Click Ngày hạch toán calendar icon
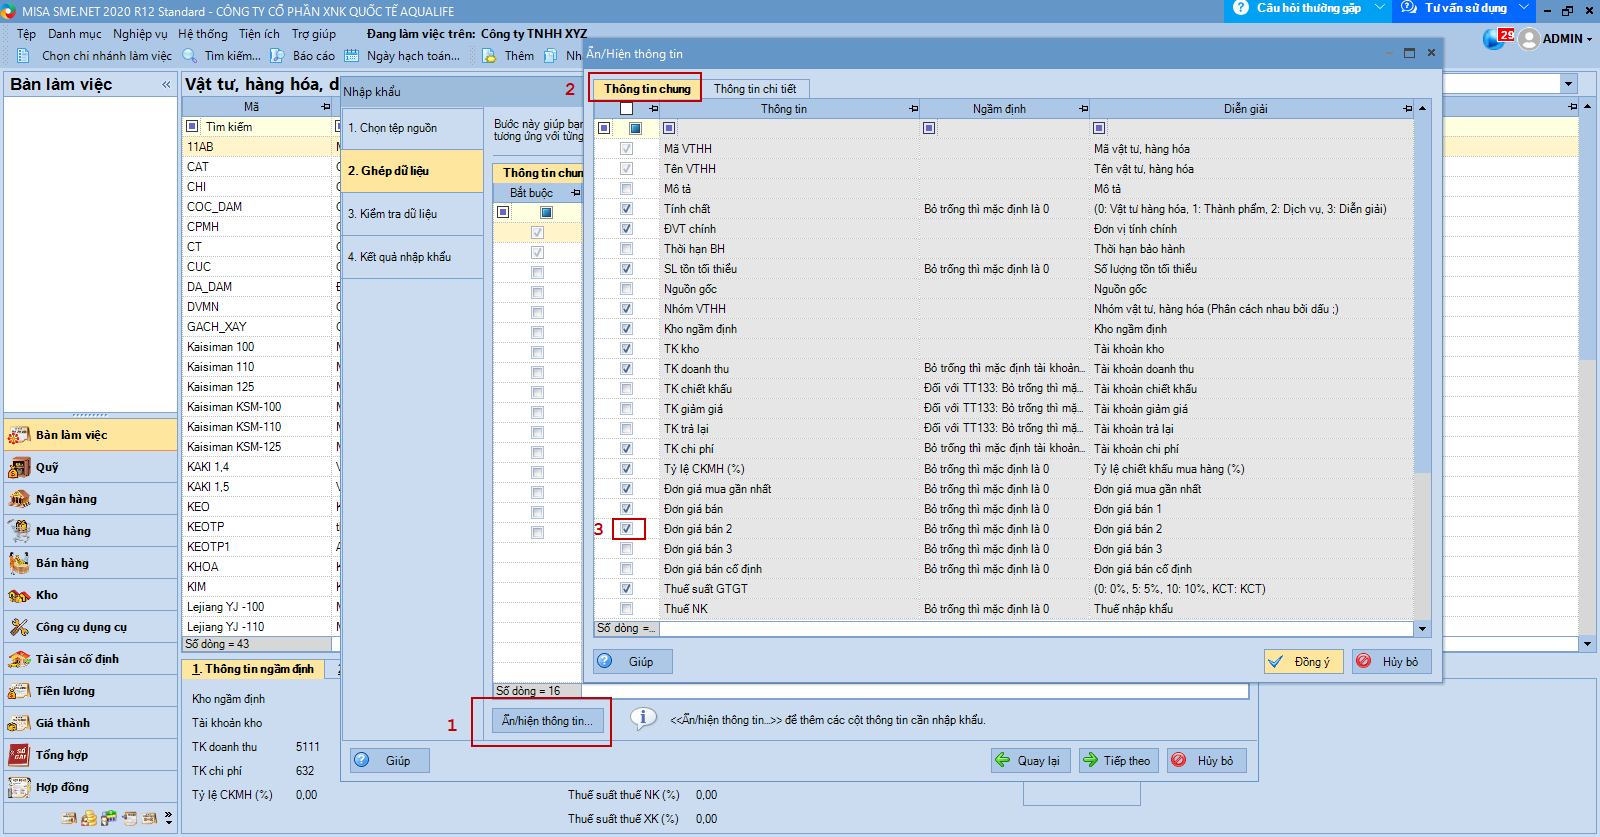1600x837 pixels. coord(351,56)
